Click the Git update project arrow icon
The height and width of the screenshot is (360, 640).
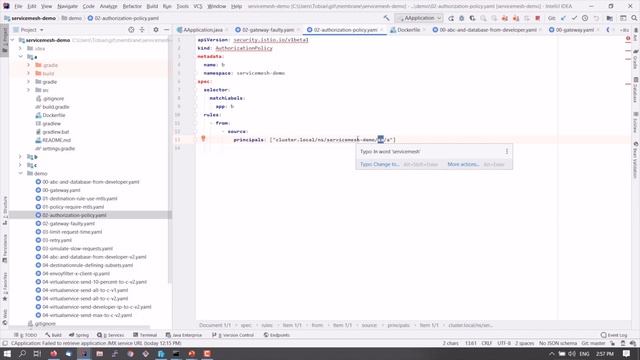click(563, 18)
